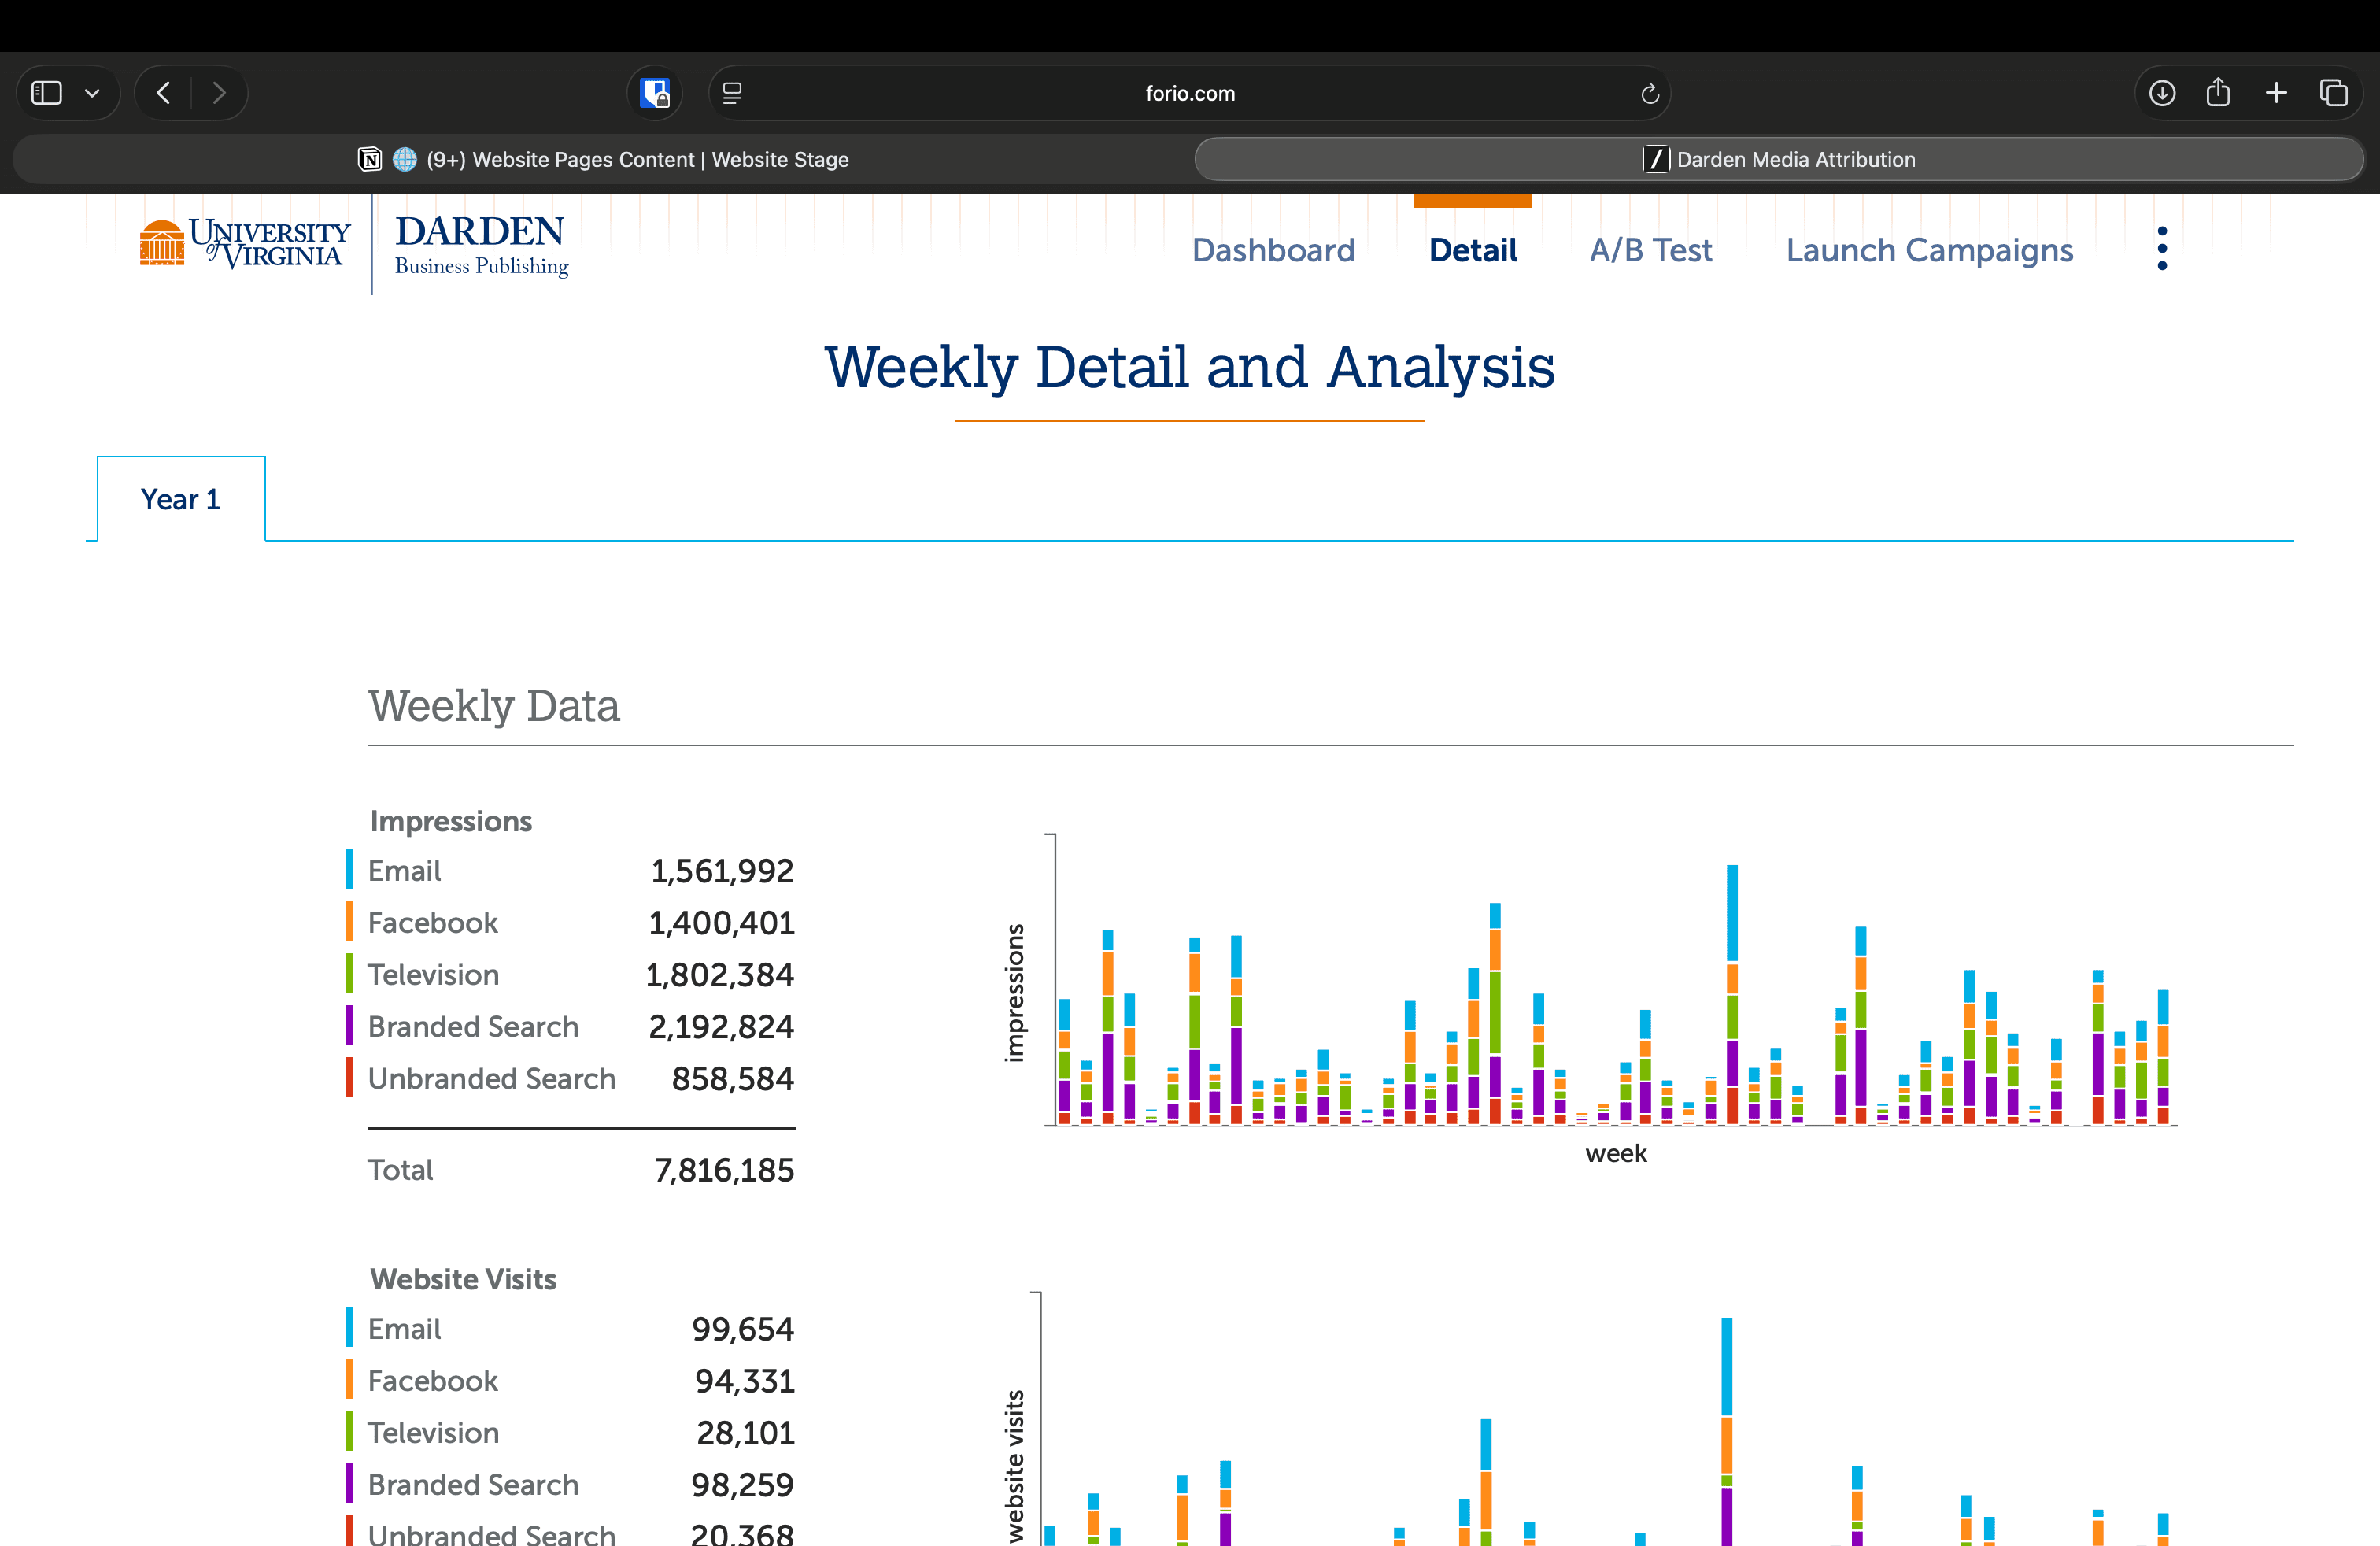Open the page reader menu icon
Image resolution: width=2380 pixels, height=1546 pixels.
pos(732,93)
